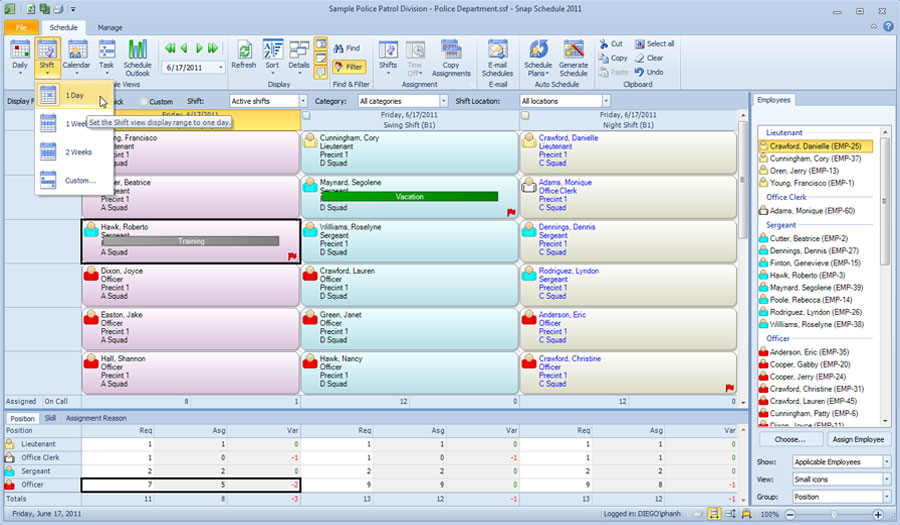Open the All locations dropdown
Image resolution: width=900 pixels, height=525 pixels.
pyautogui.click(x=606, y=101)
